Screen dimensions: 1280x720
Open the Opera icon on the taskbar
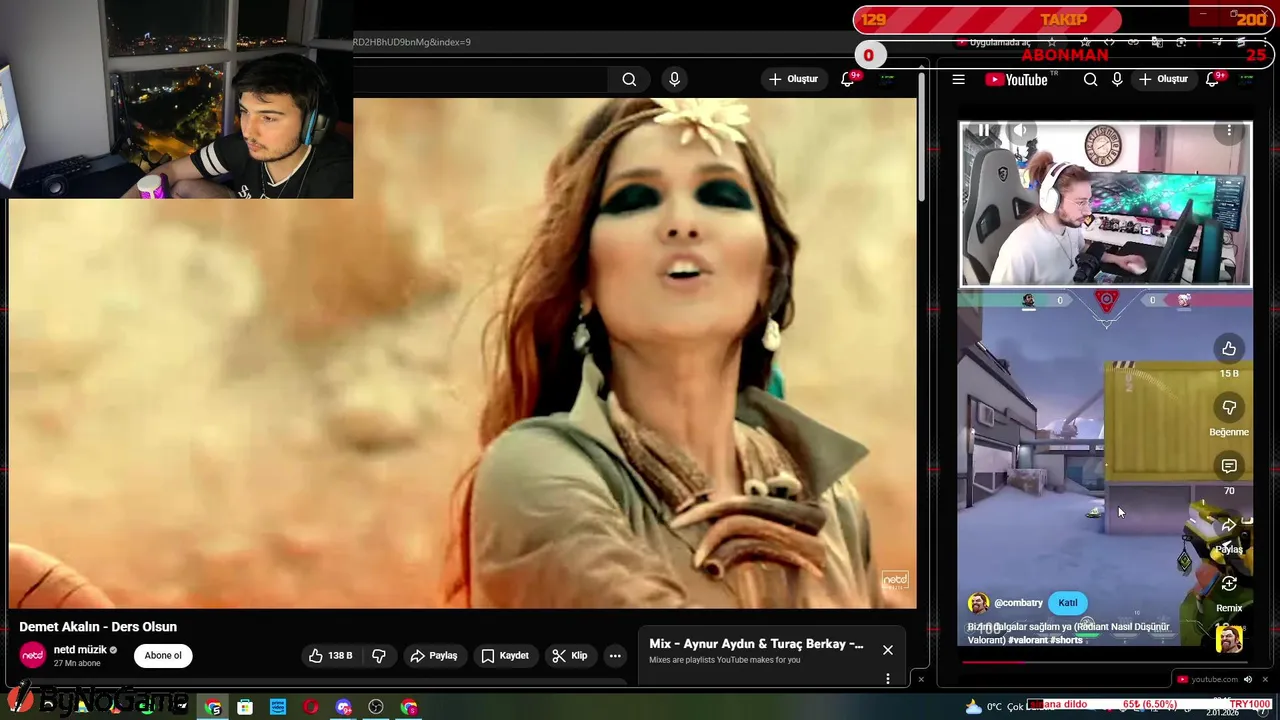click(311, 707)
